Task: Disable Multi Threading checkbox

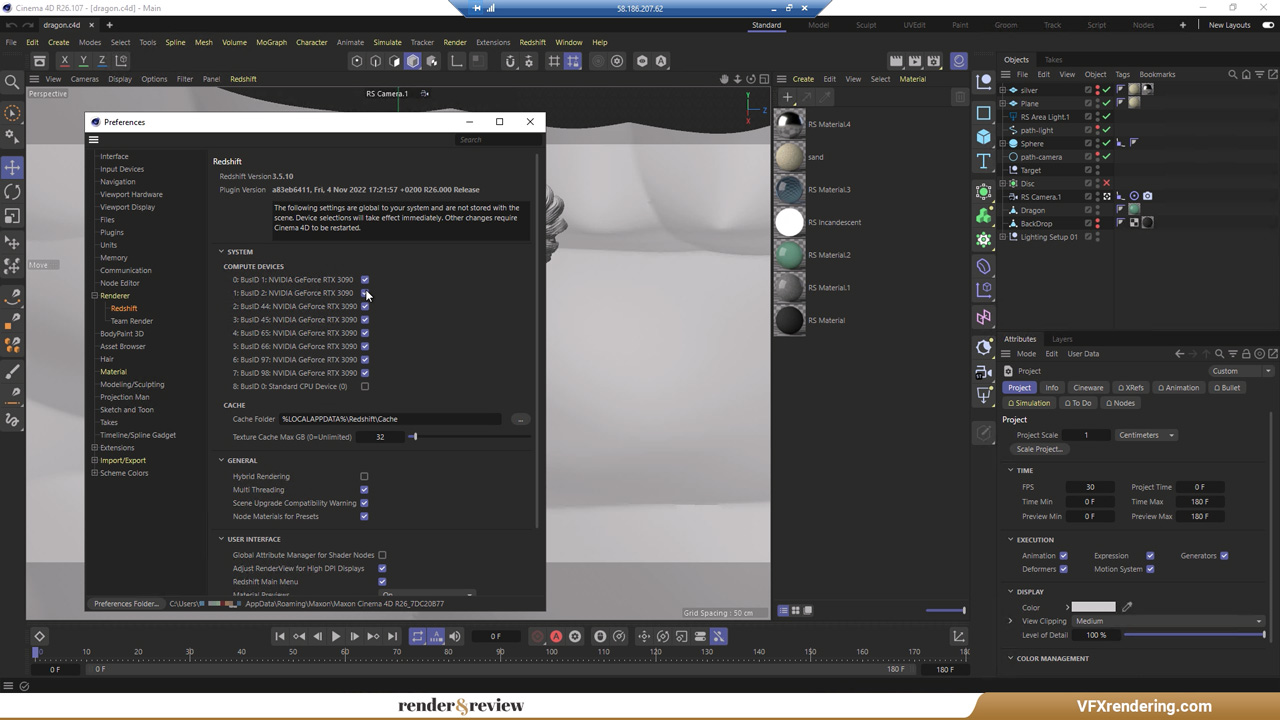Action: (x=364, y=490)
